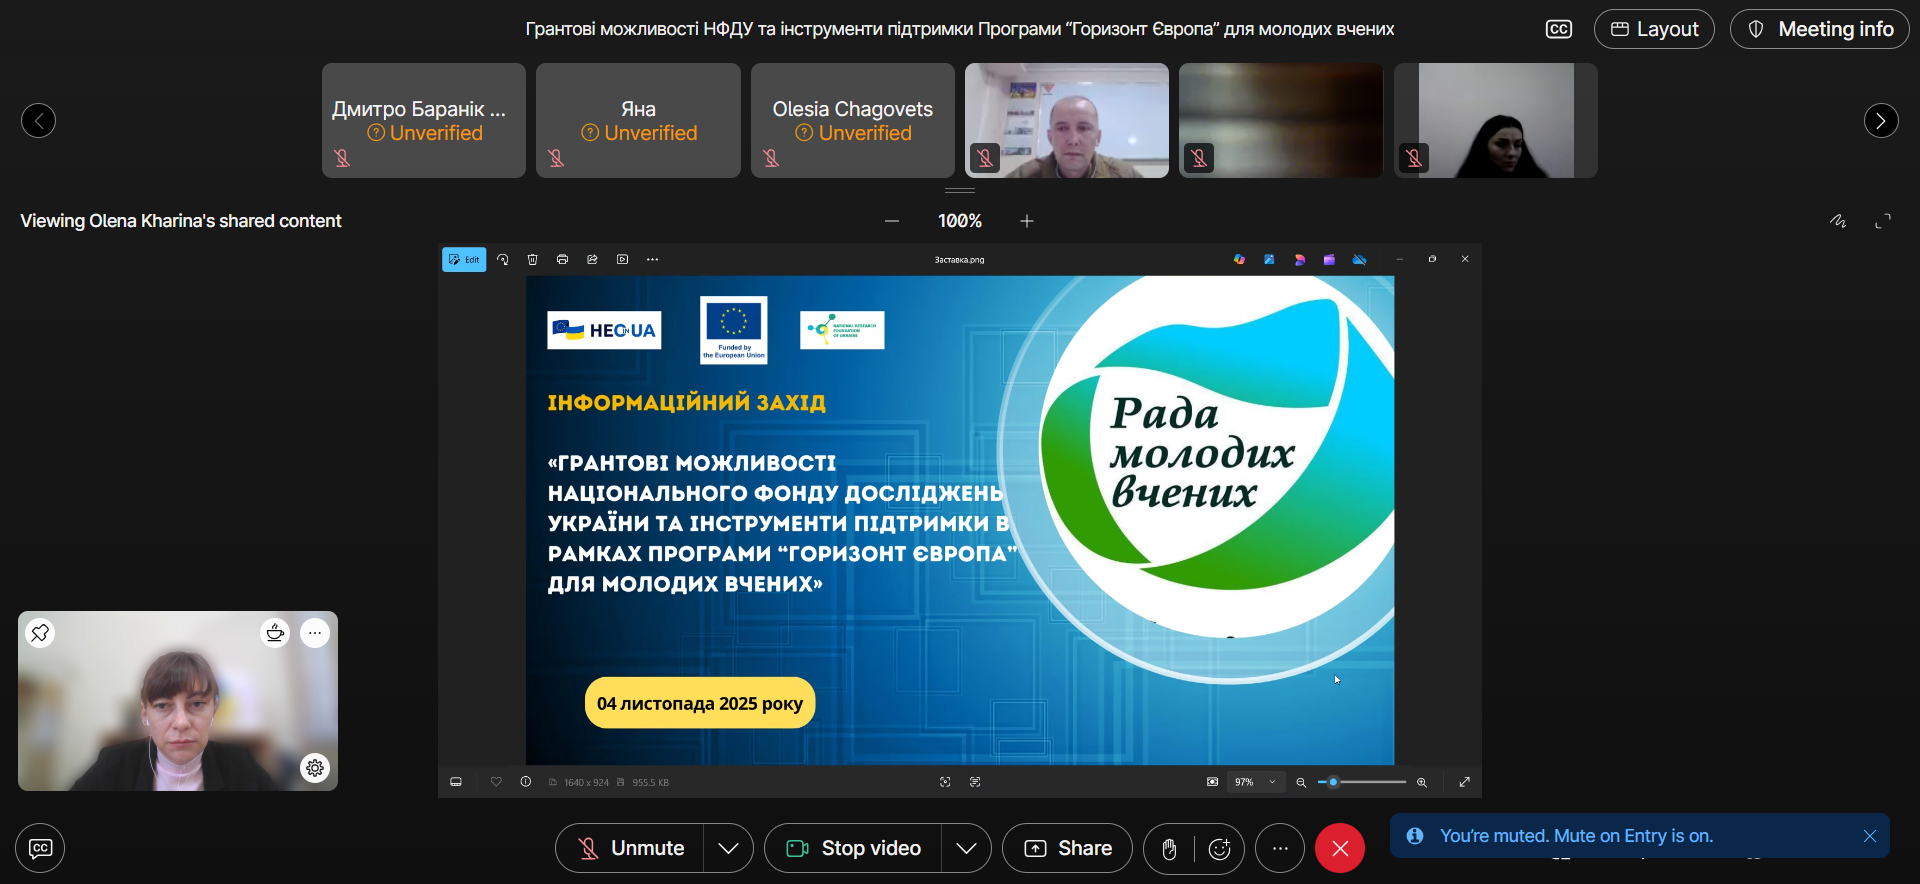Viewport: 1920px width, 884px height.
Task: Pin the self-view video tile
Action: pyautogui.click(x=40, y=633)
